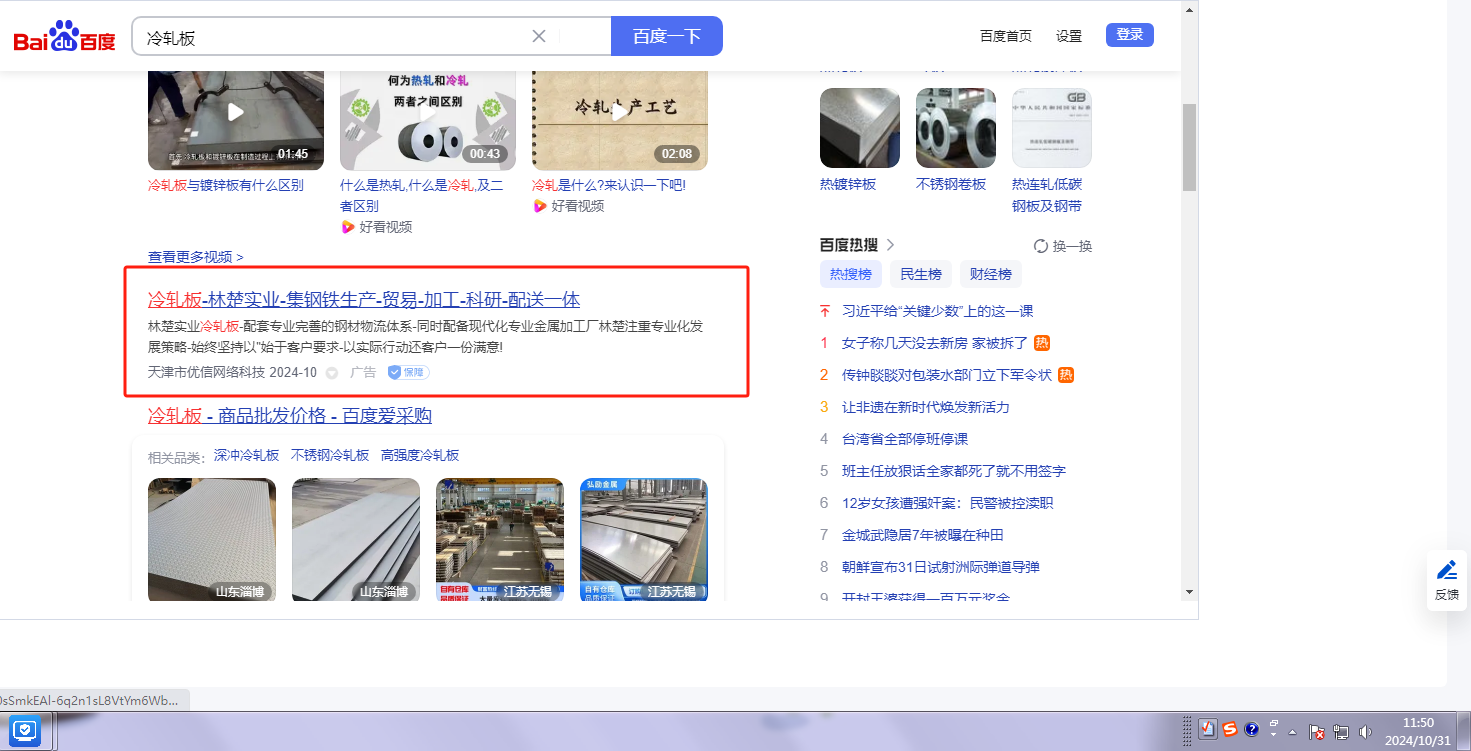This screenshot has width=1471, height=751.
Task: Click the 百度一下 search button
Action: coord(667,36)
